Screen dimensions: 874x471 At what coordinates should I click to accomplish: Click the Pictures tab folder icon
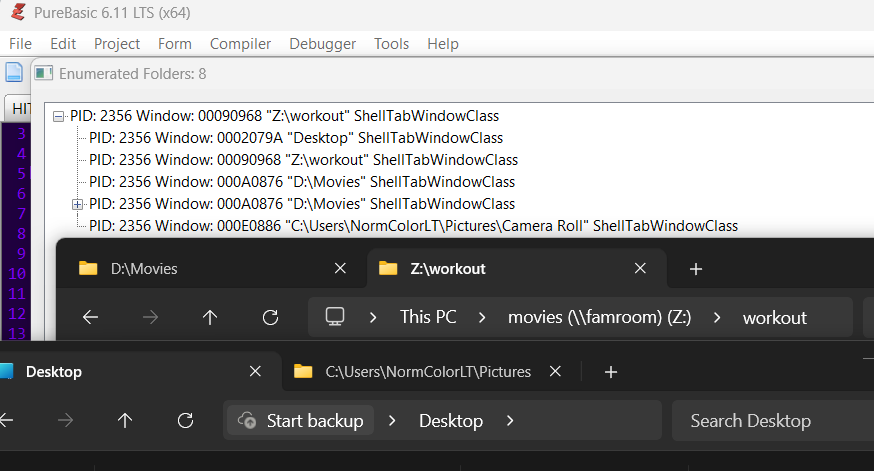click(x=303, y=371)
